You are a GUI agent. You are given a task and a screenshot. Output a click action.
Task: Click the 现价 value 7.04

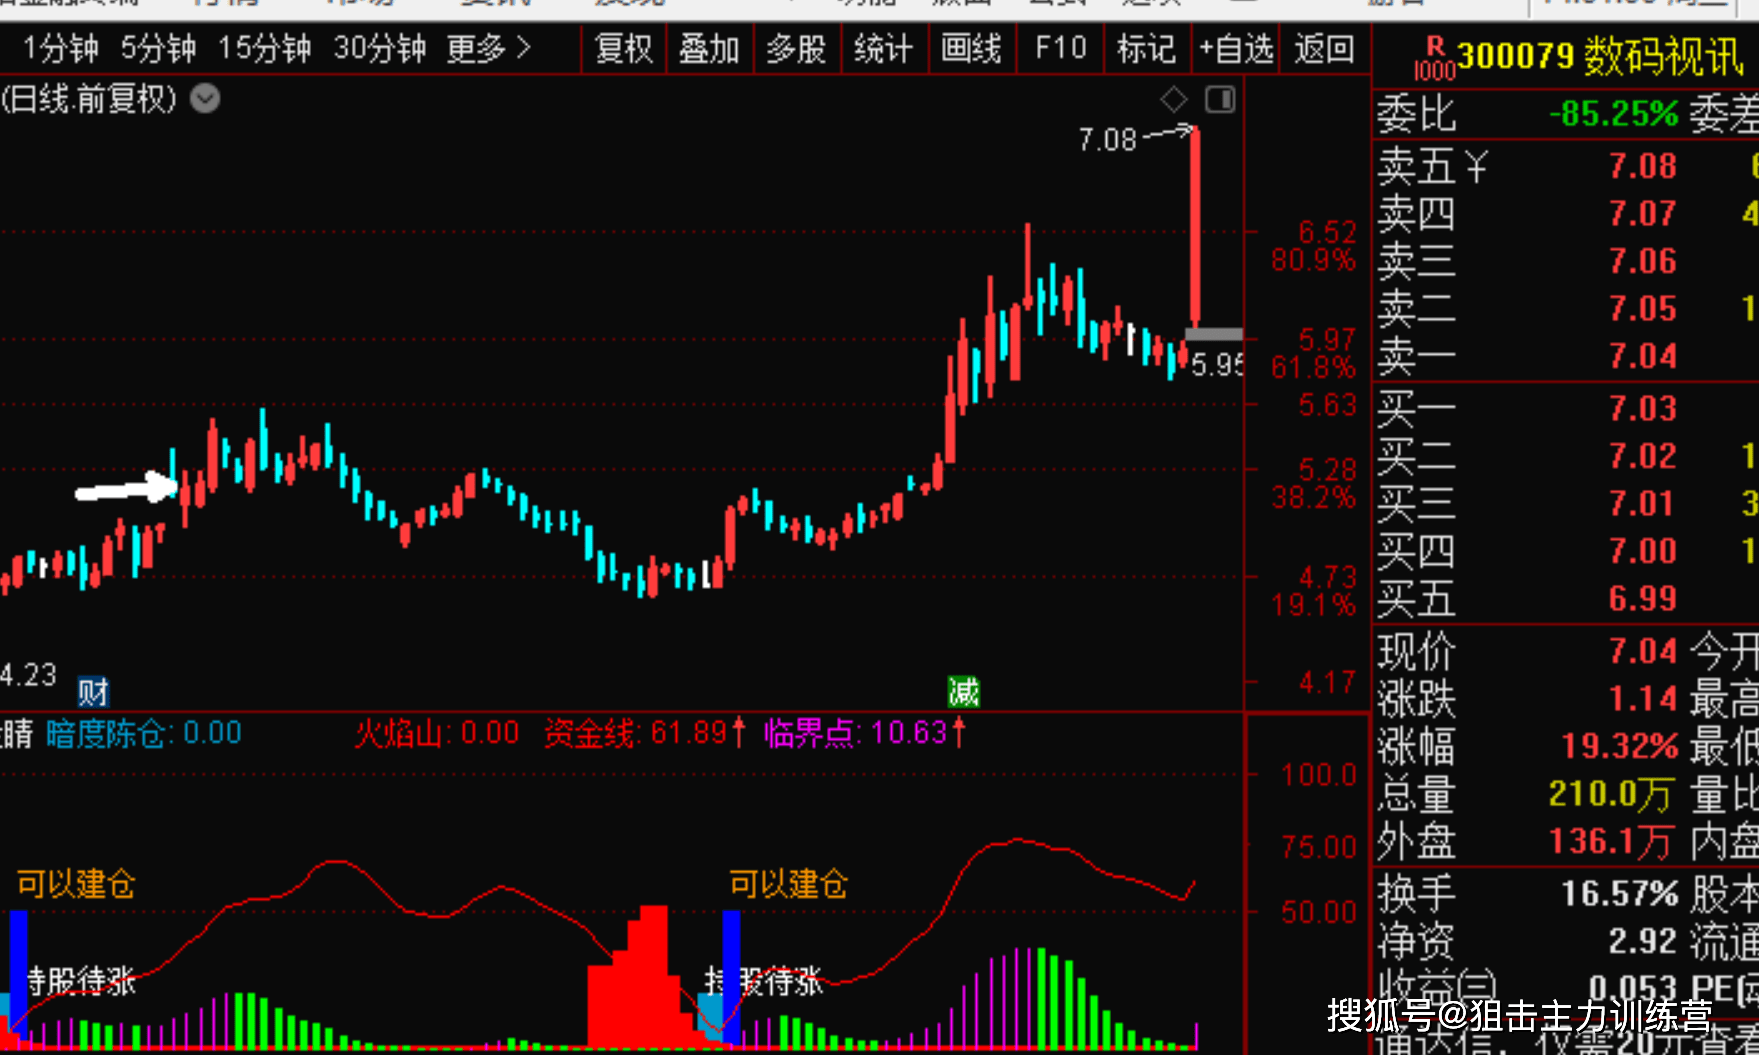coord(1642,651)
